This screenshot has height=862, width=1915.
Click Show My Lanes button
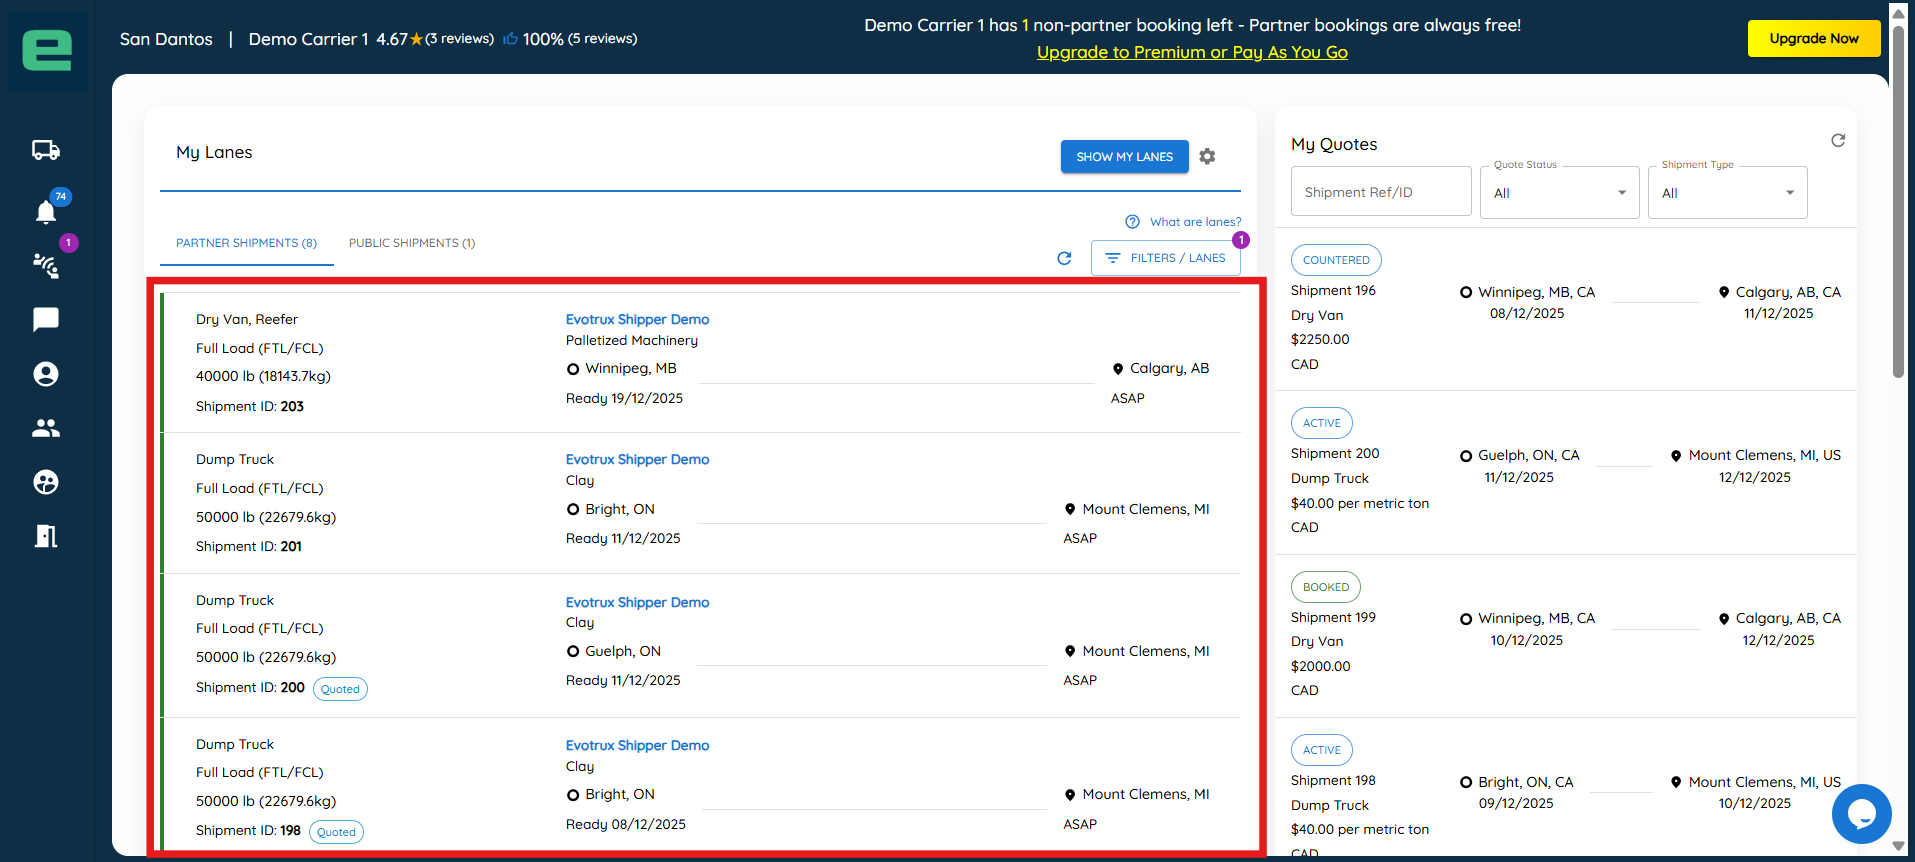pyautogui.click(x=1124, y=157)
